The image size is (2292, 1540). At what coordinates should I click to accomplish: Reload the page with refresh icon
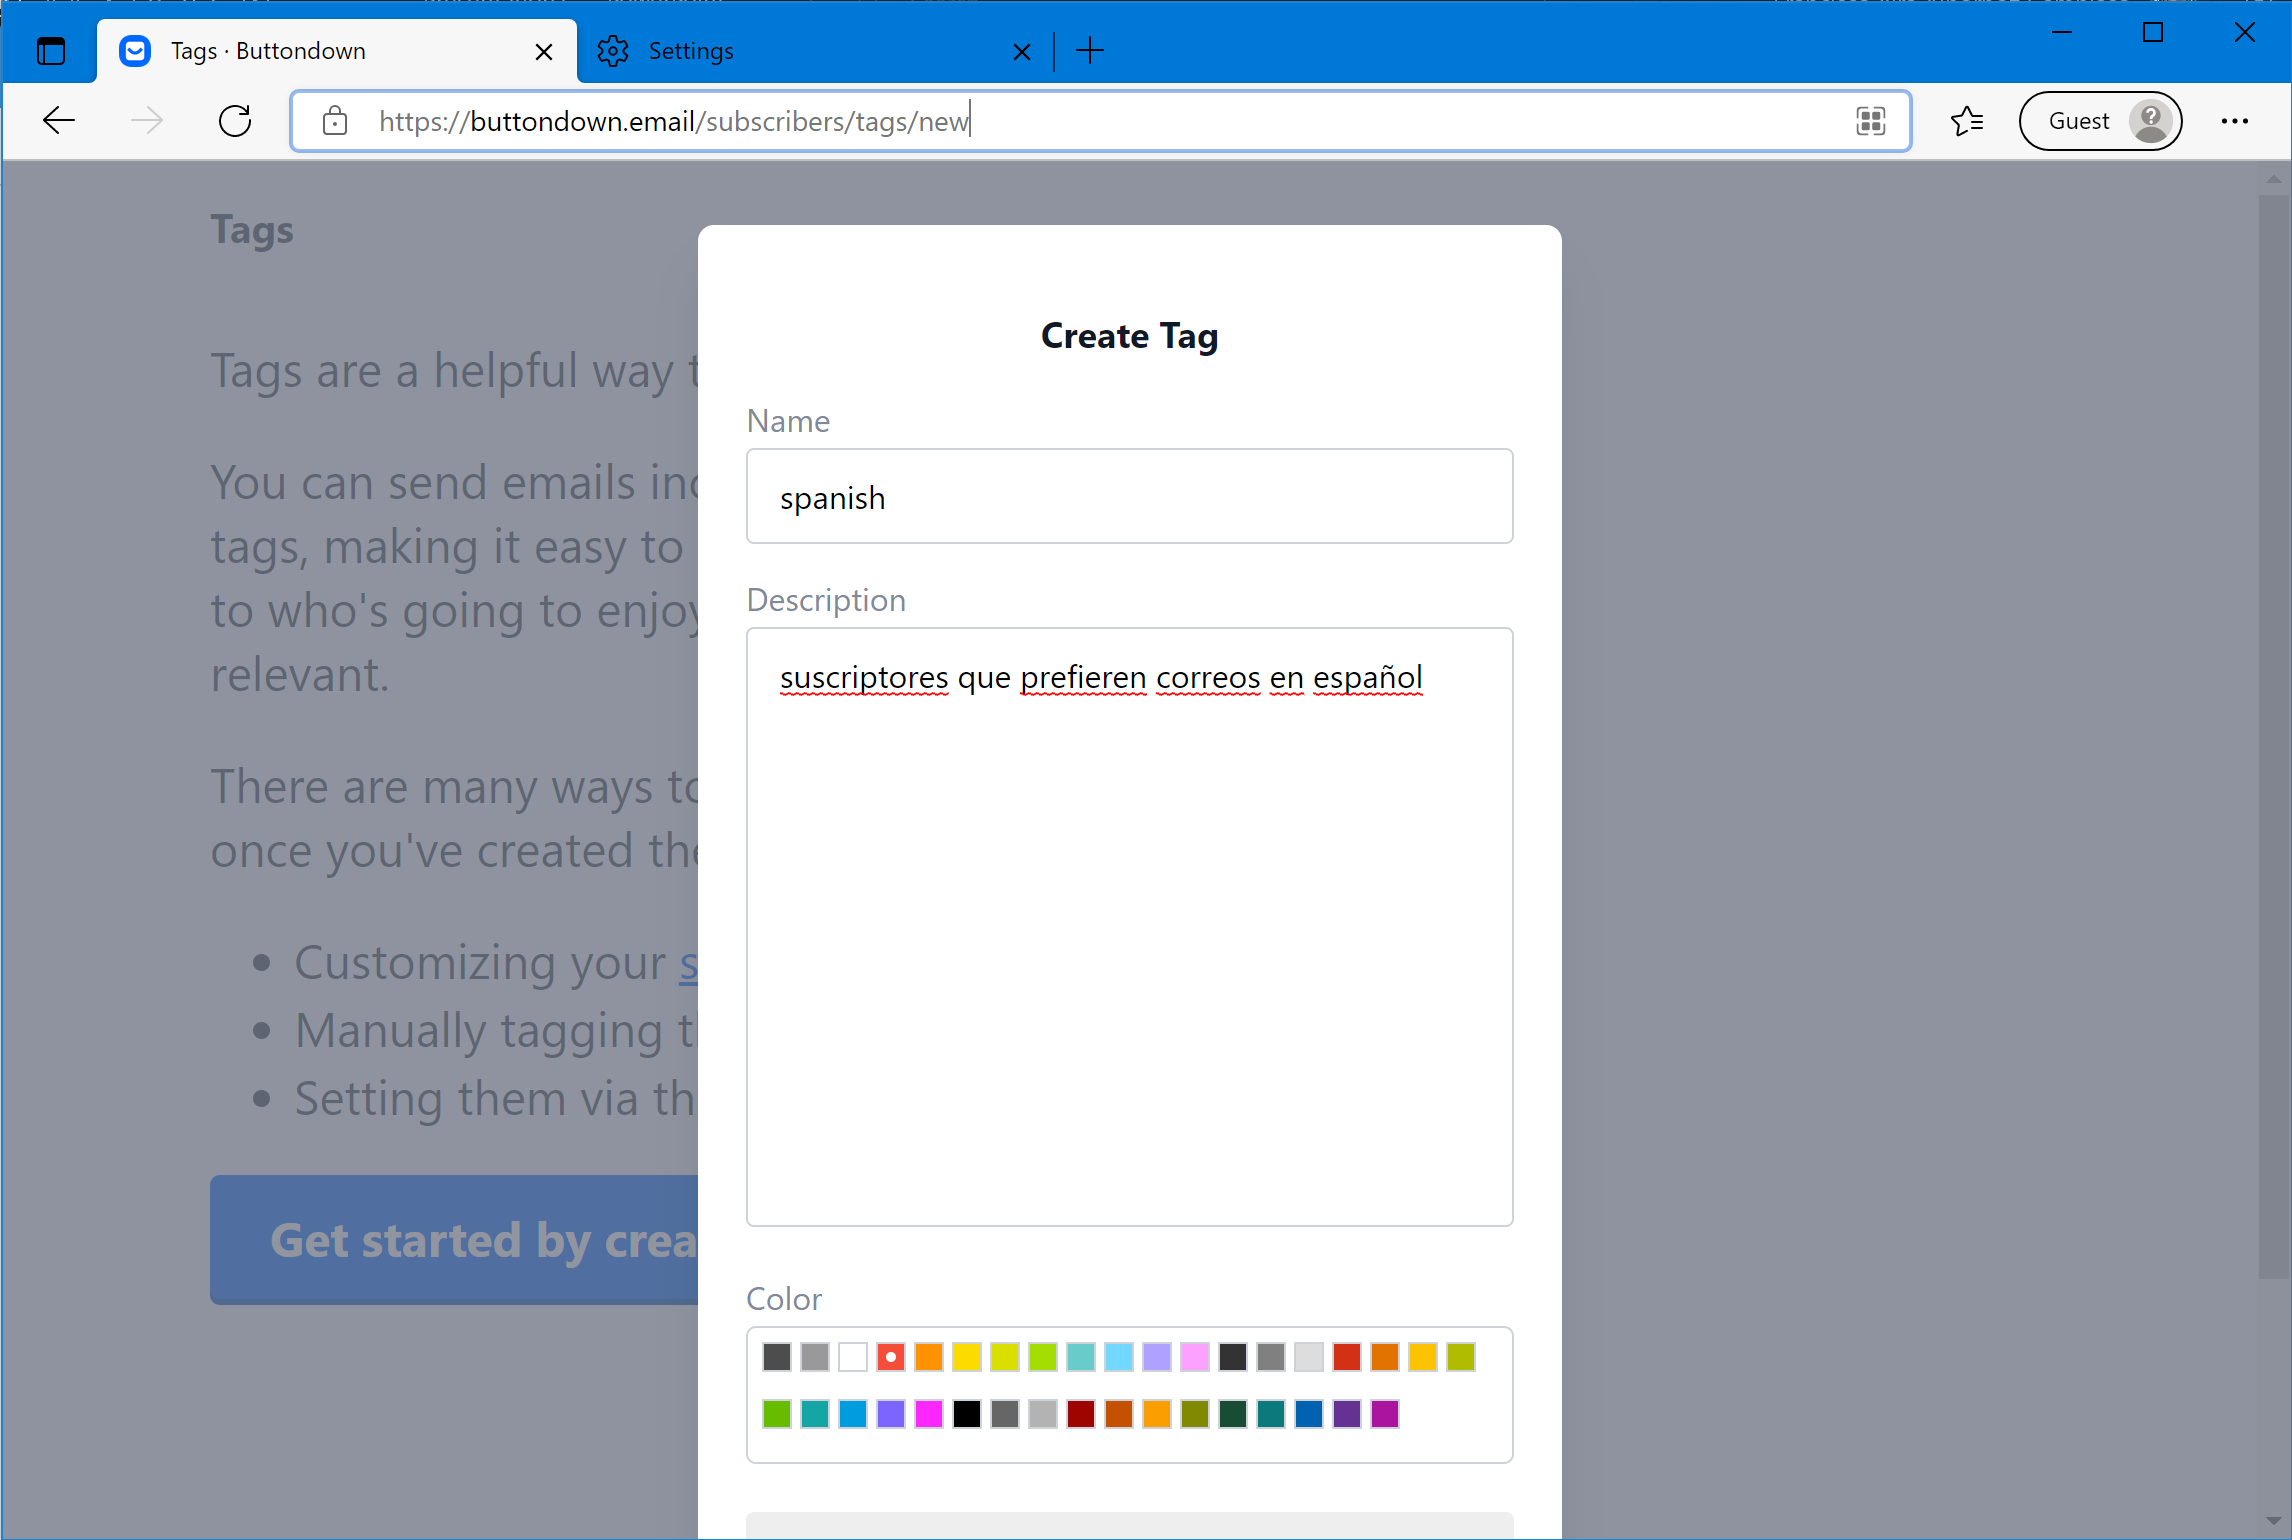[235, 121]
